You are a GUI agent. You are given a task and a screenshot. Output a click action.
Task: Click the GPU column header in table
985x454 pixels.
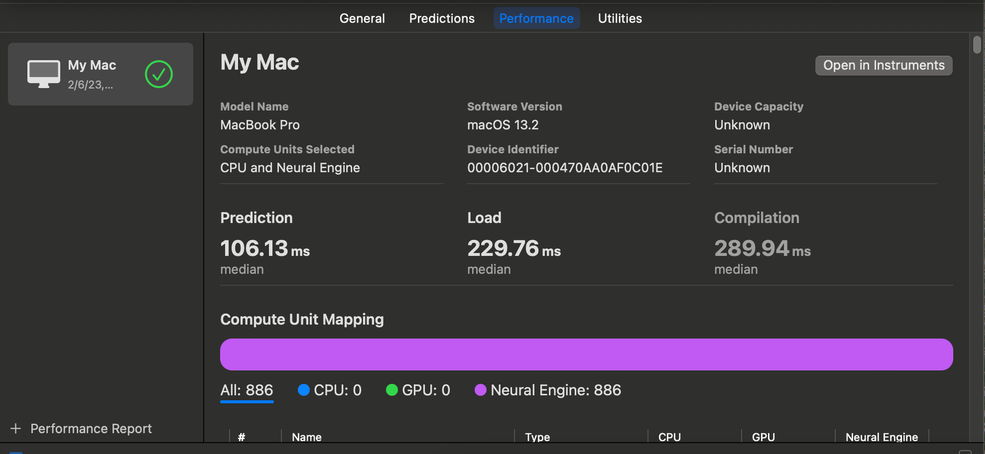(x=763, y=437)
